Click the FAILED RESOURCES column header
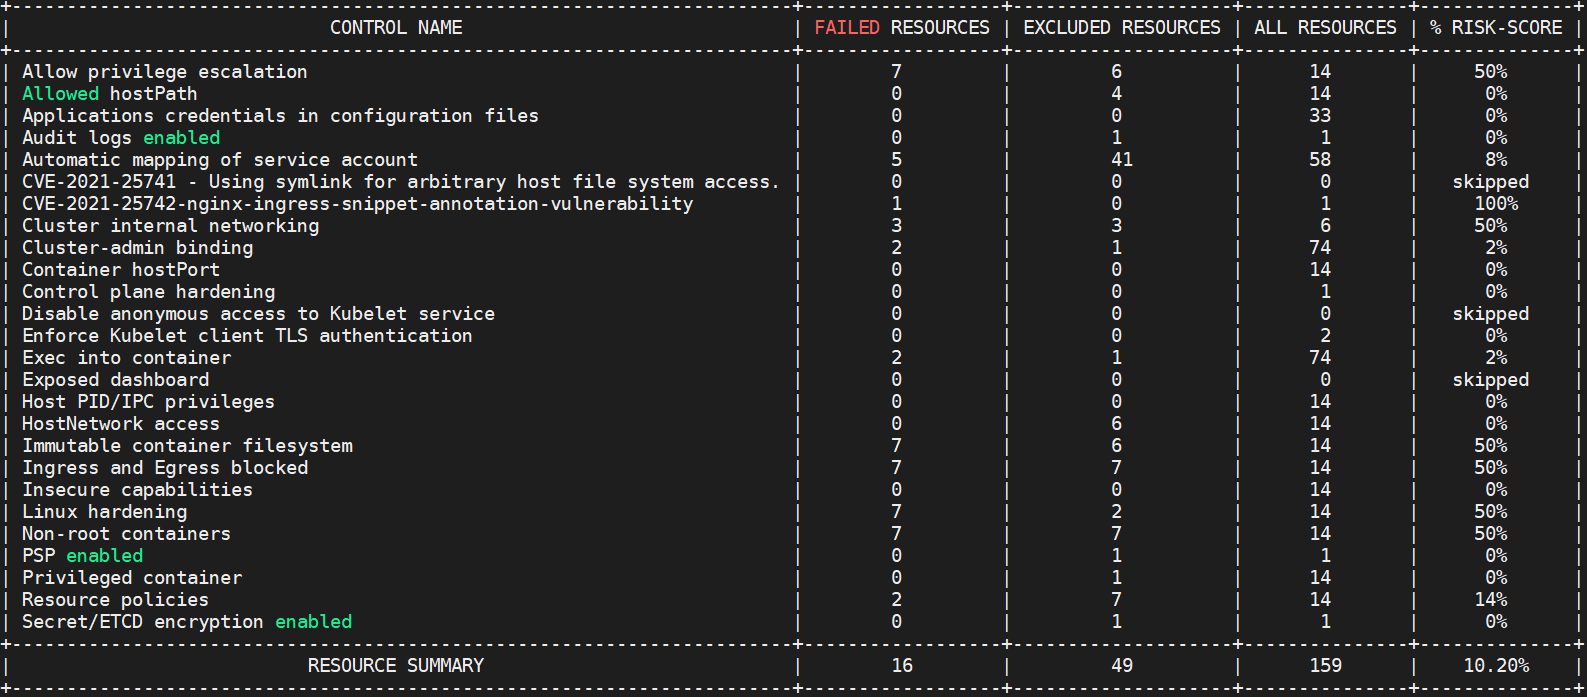 click(901, 28)
